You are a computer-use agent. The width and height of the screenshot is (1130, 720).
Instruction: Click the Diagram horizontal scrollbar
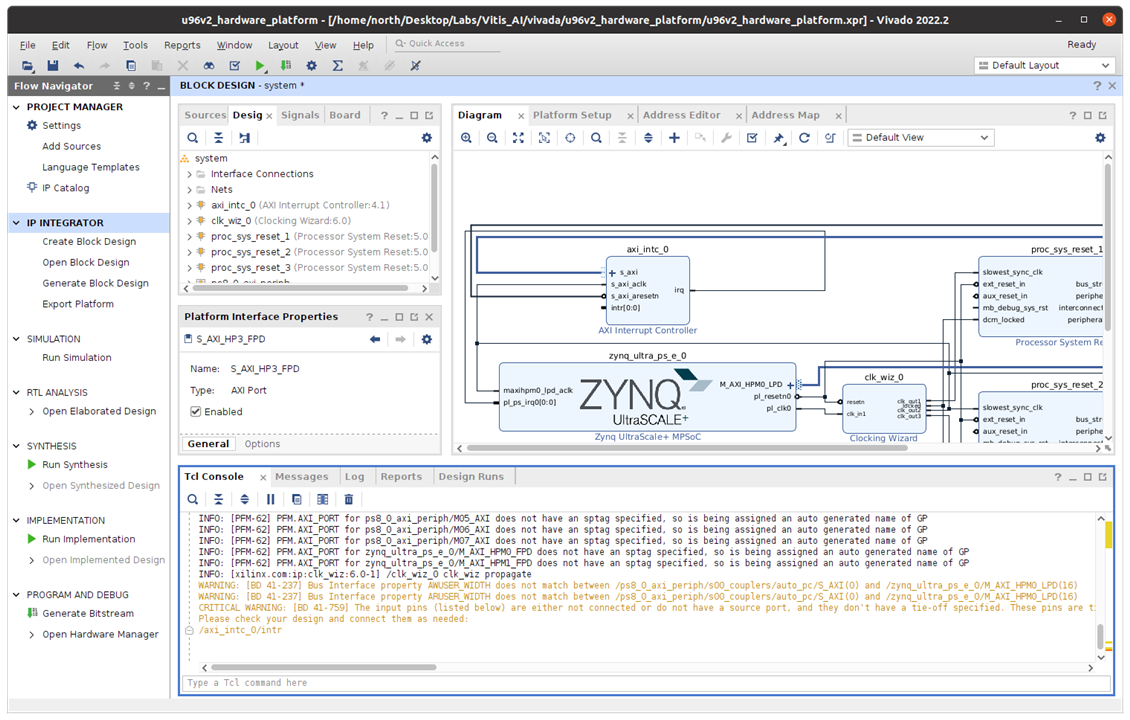click(688, 448)
